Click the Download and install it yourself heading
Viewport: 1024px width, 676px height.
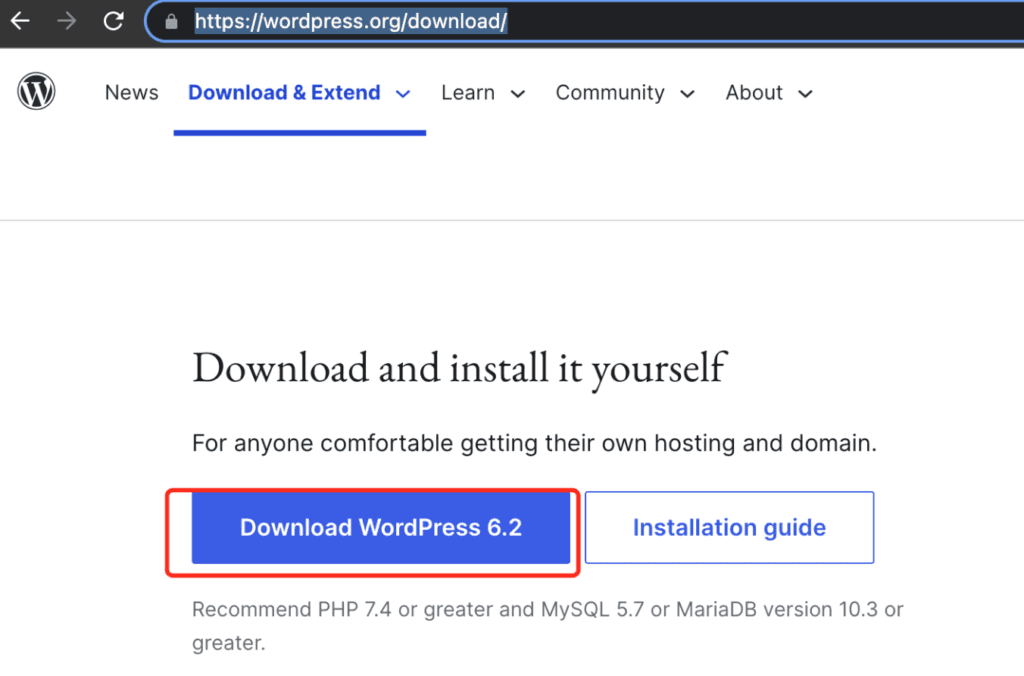click(460, 368)
